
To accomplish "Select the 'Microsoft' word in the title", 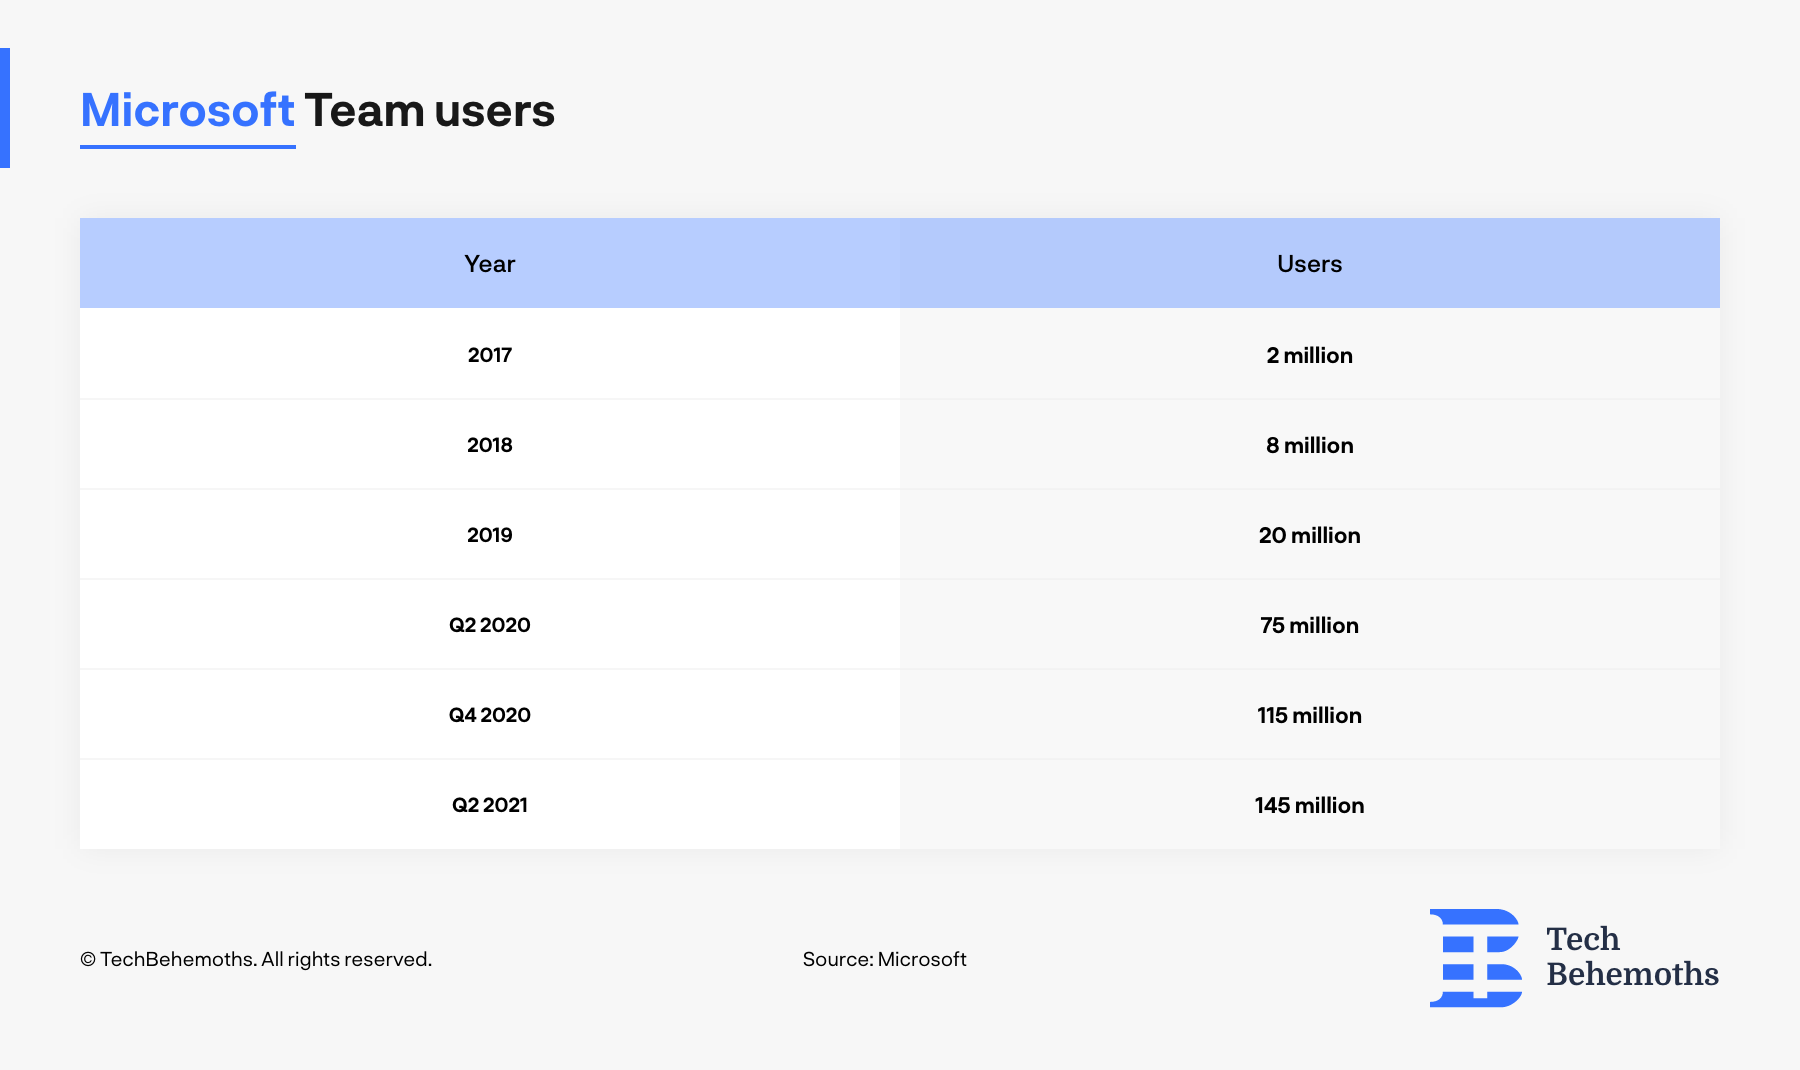I will [x=187, y=110].
